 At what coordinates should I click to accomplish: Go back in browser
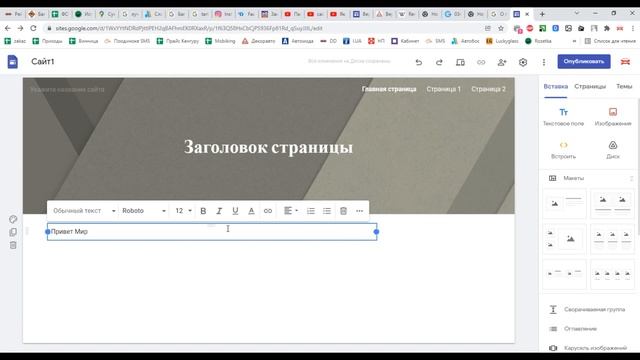8,28
